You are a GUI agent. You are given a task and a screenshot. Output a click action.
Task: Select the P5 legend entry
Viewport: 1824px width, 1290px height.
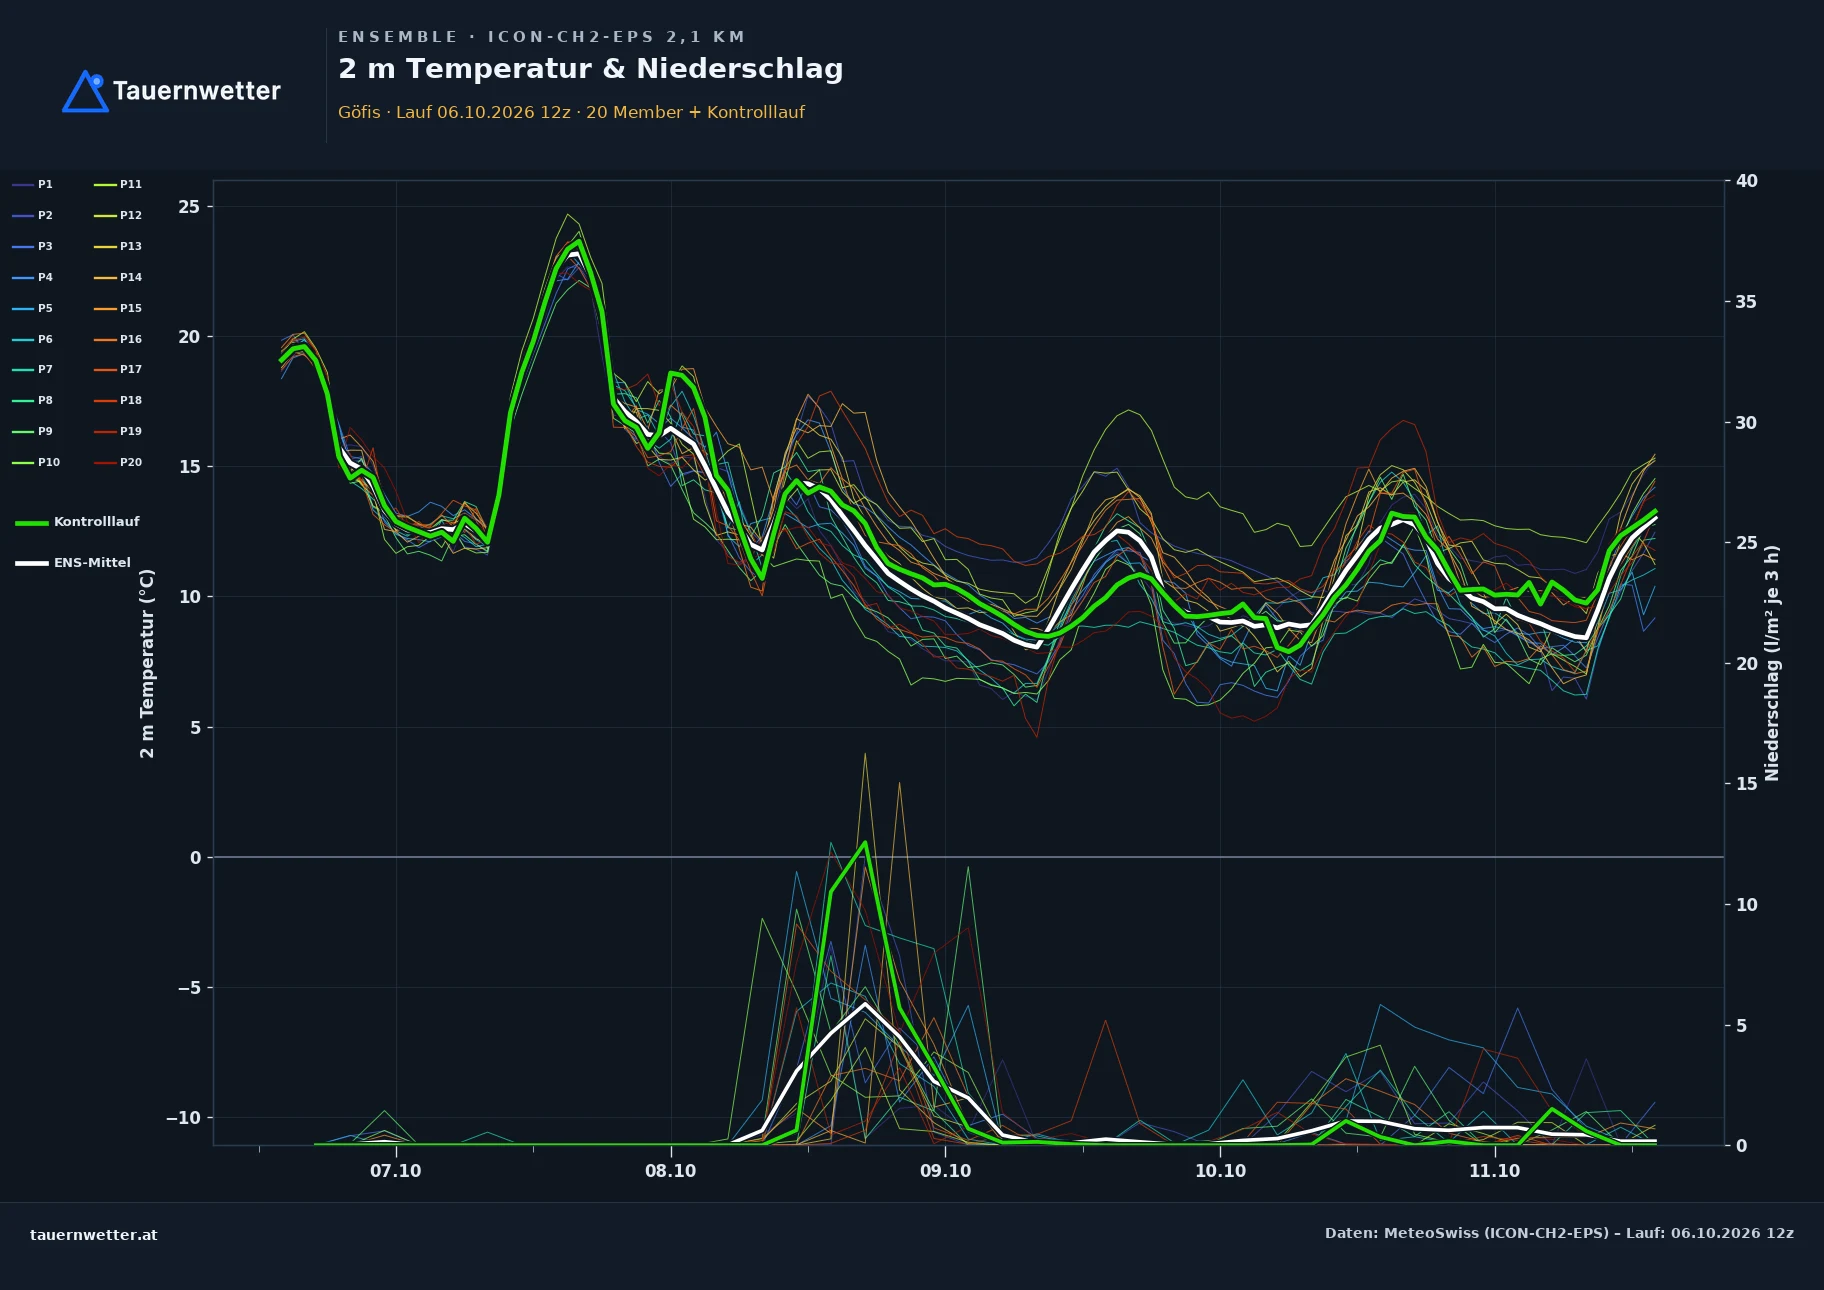(32, 308)
